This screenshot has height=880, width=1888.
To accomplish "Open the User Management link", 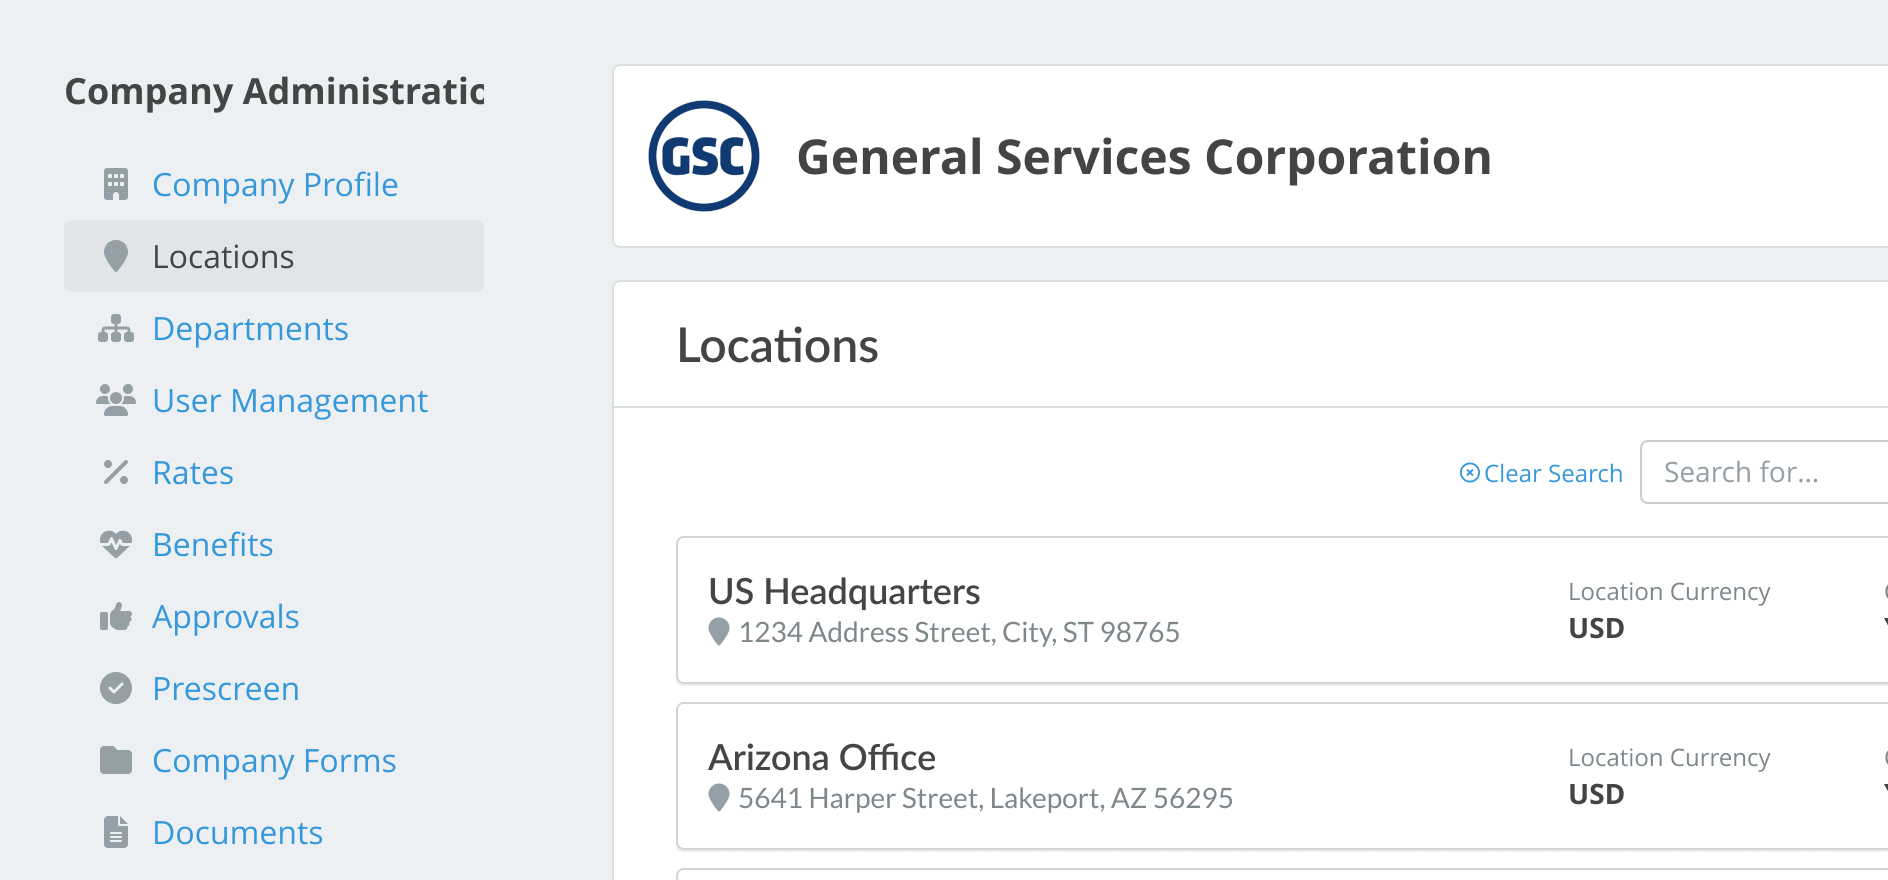I will pyautogui.click(x=290, y=400).
